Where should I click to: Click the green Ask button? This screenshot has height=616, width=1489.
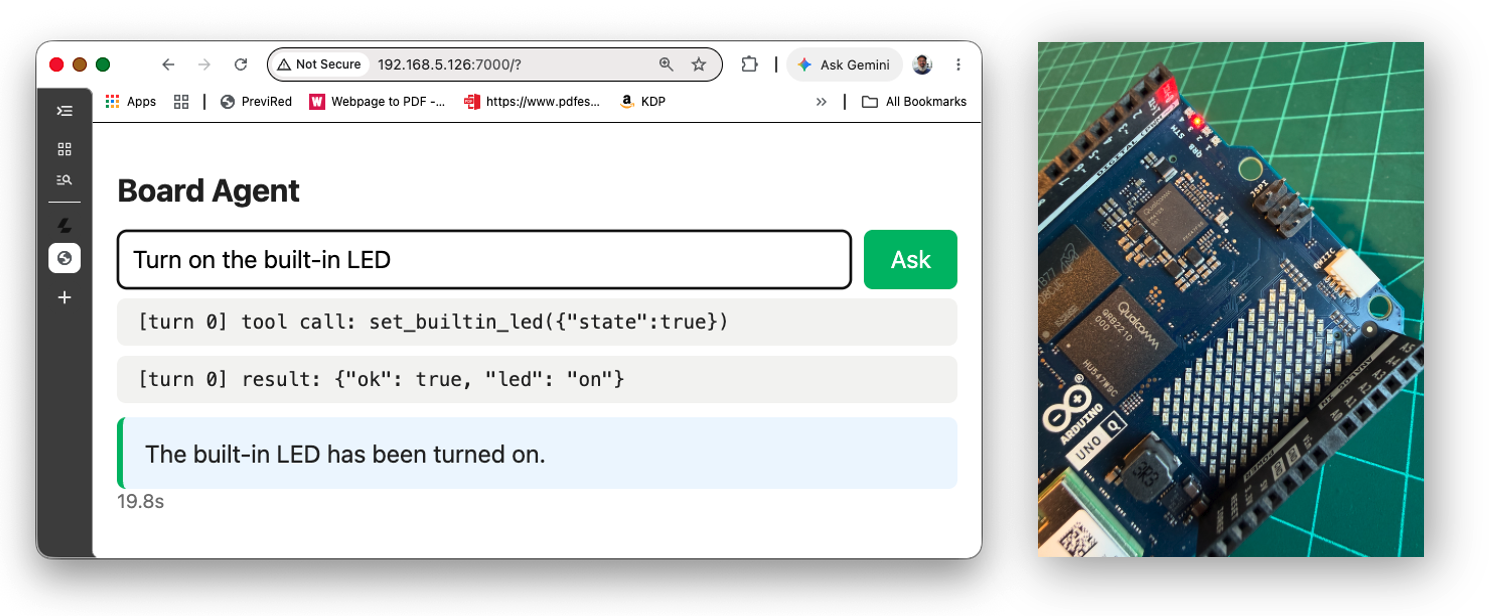(x=910, y=260)
